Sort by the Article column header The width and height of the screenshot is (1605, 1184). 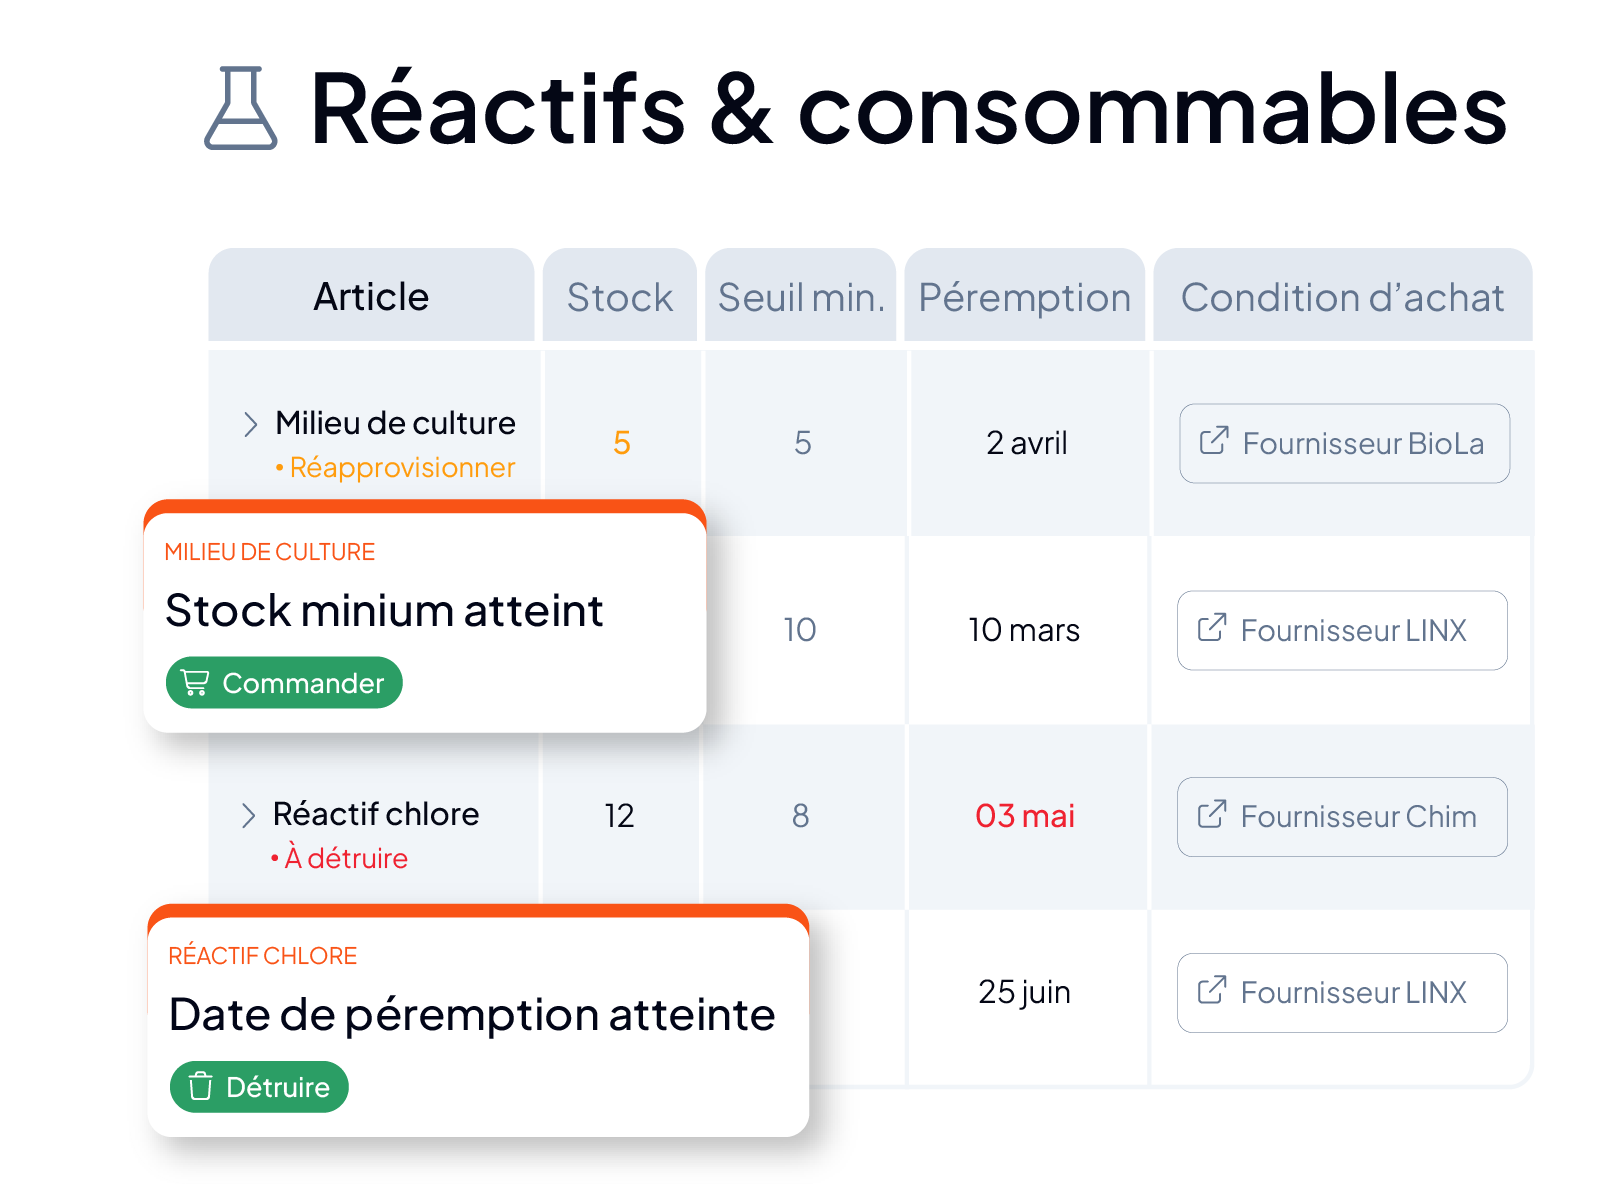(x=371, y=296)
